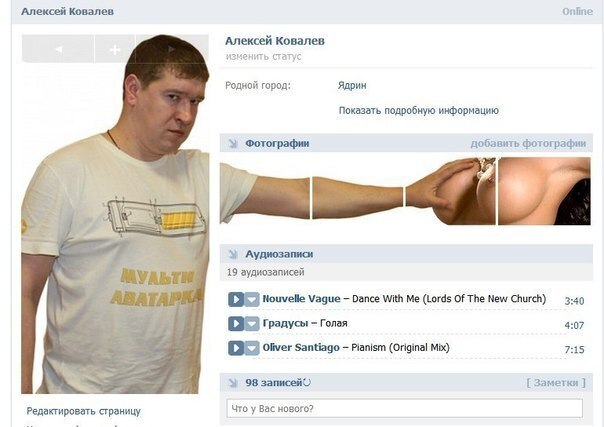Viewport: 604px width, 427px height.
Task: Click the Что у Вас нового input field
Action: pyautogui.click(x=405, y=409)
